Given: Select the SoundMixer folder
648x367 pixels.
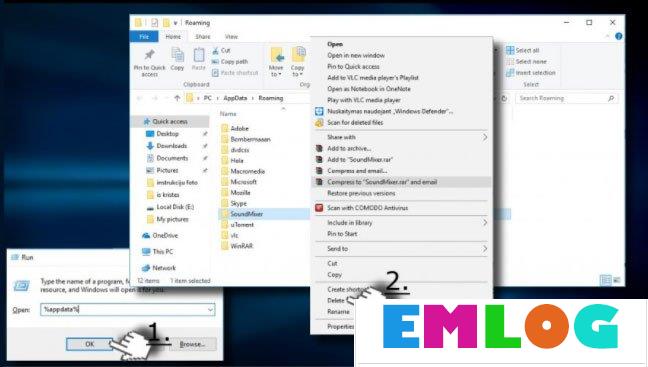Looking at the screenshot, I should [x=246, y=214].
